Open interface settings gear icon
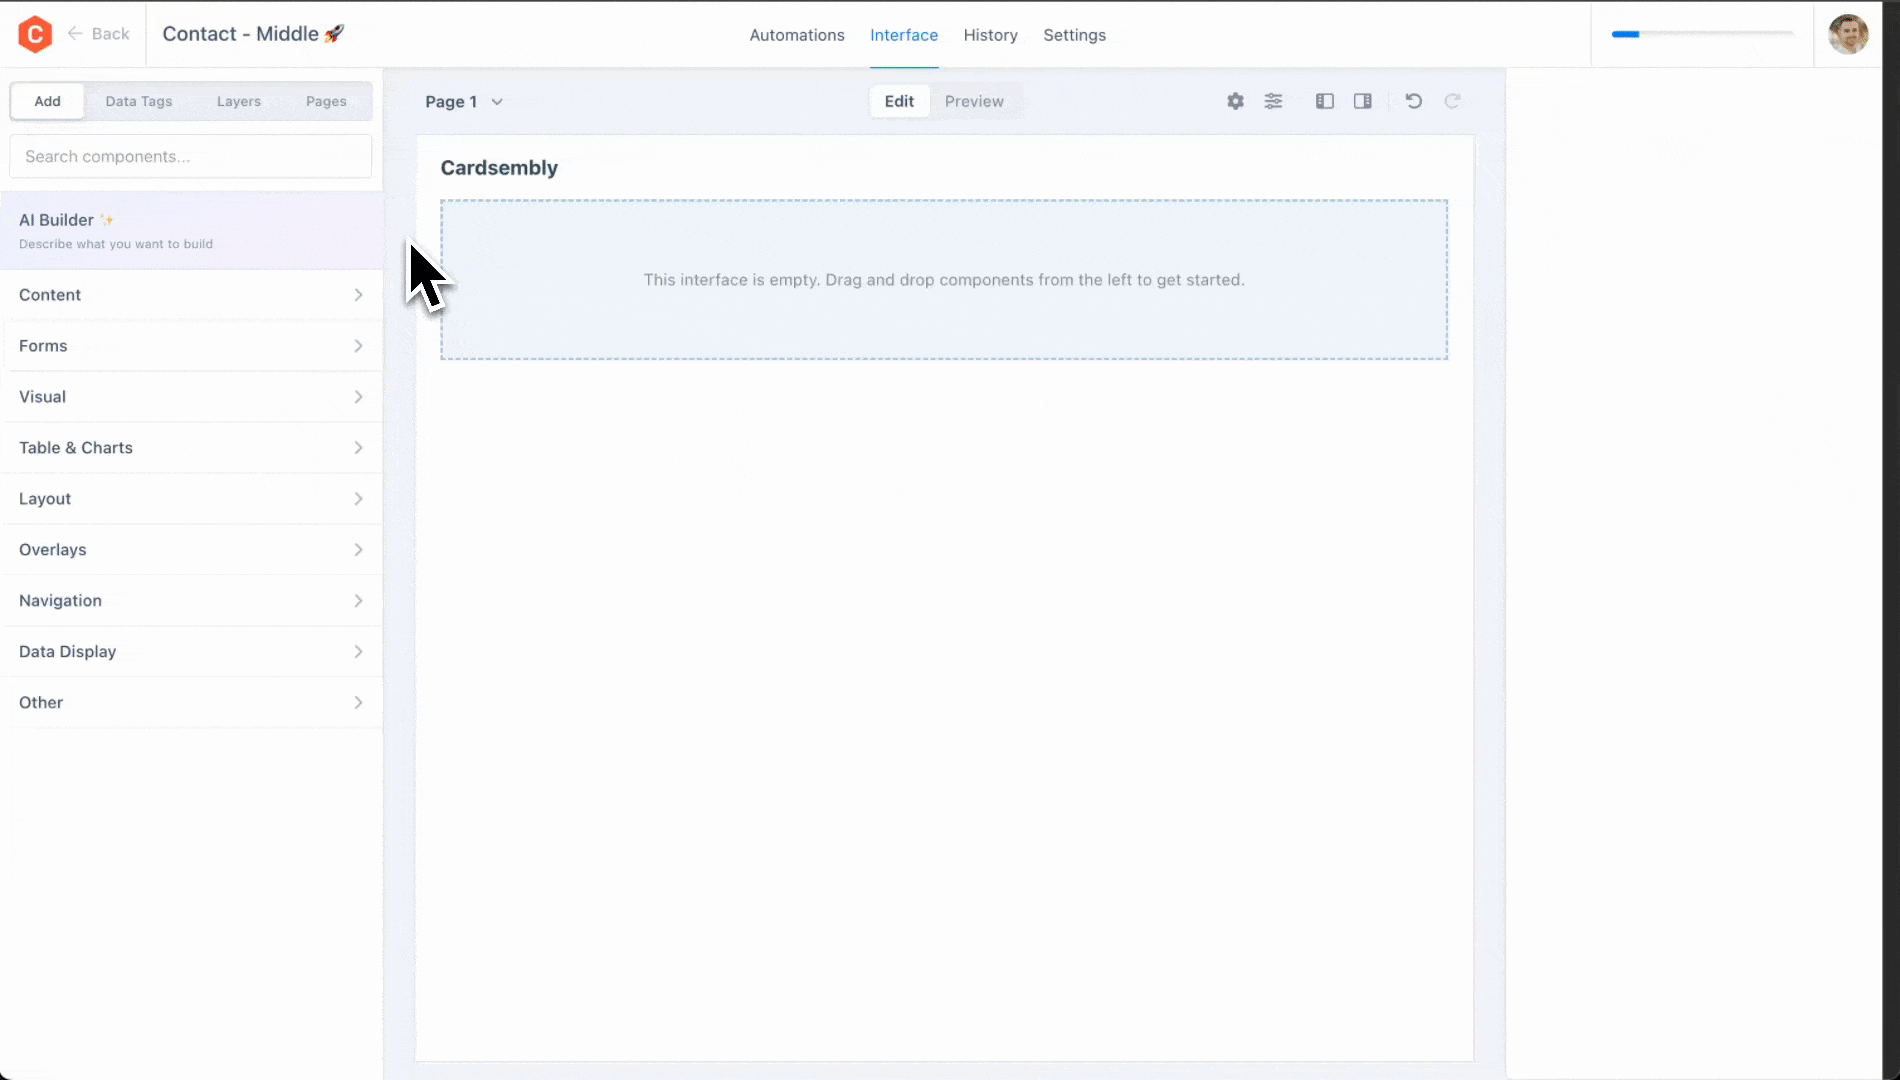1900x1080 pixels. click(1236, 101)
